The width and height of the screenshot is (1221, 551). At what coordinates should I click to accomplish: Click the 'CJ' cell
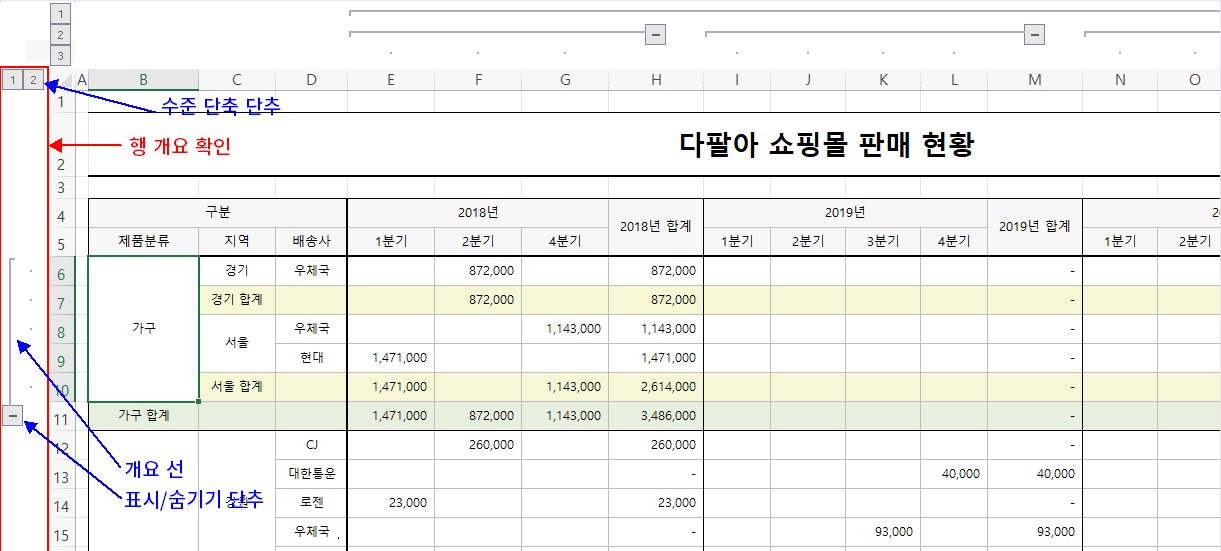coord(311,444)
